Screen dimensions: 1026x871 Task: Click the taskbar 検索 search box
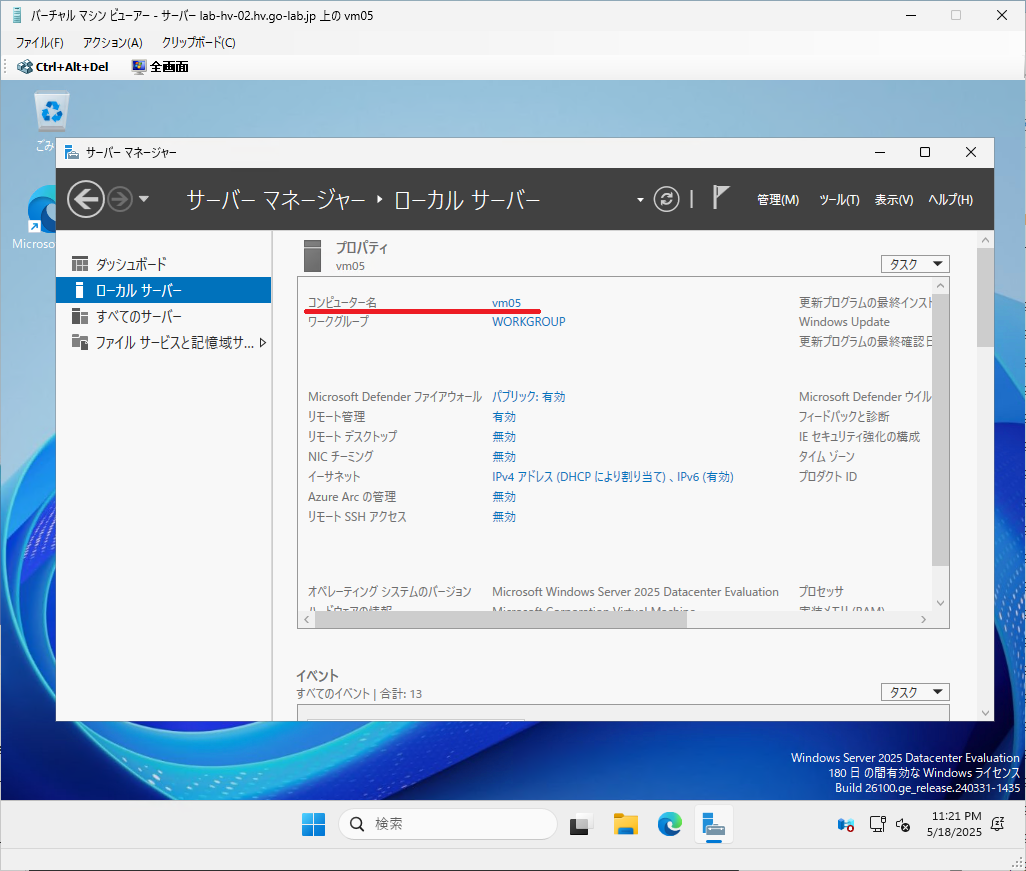pos(448,824)
